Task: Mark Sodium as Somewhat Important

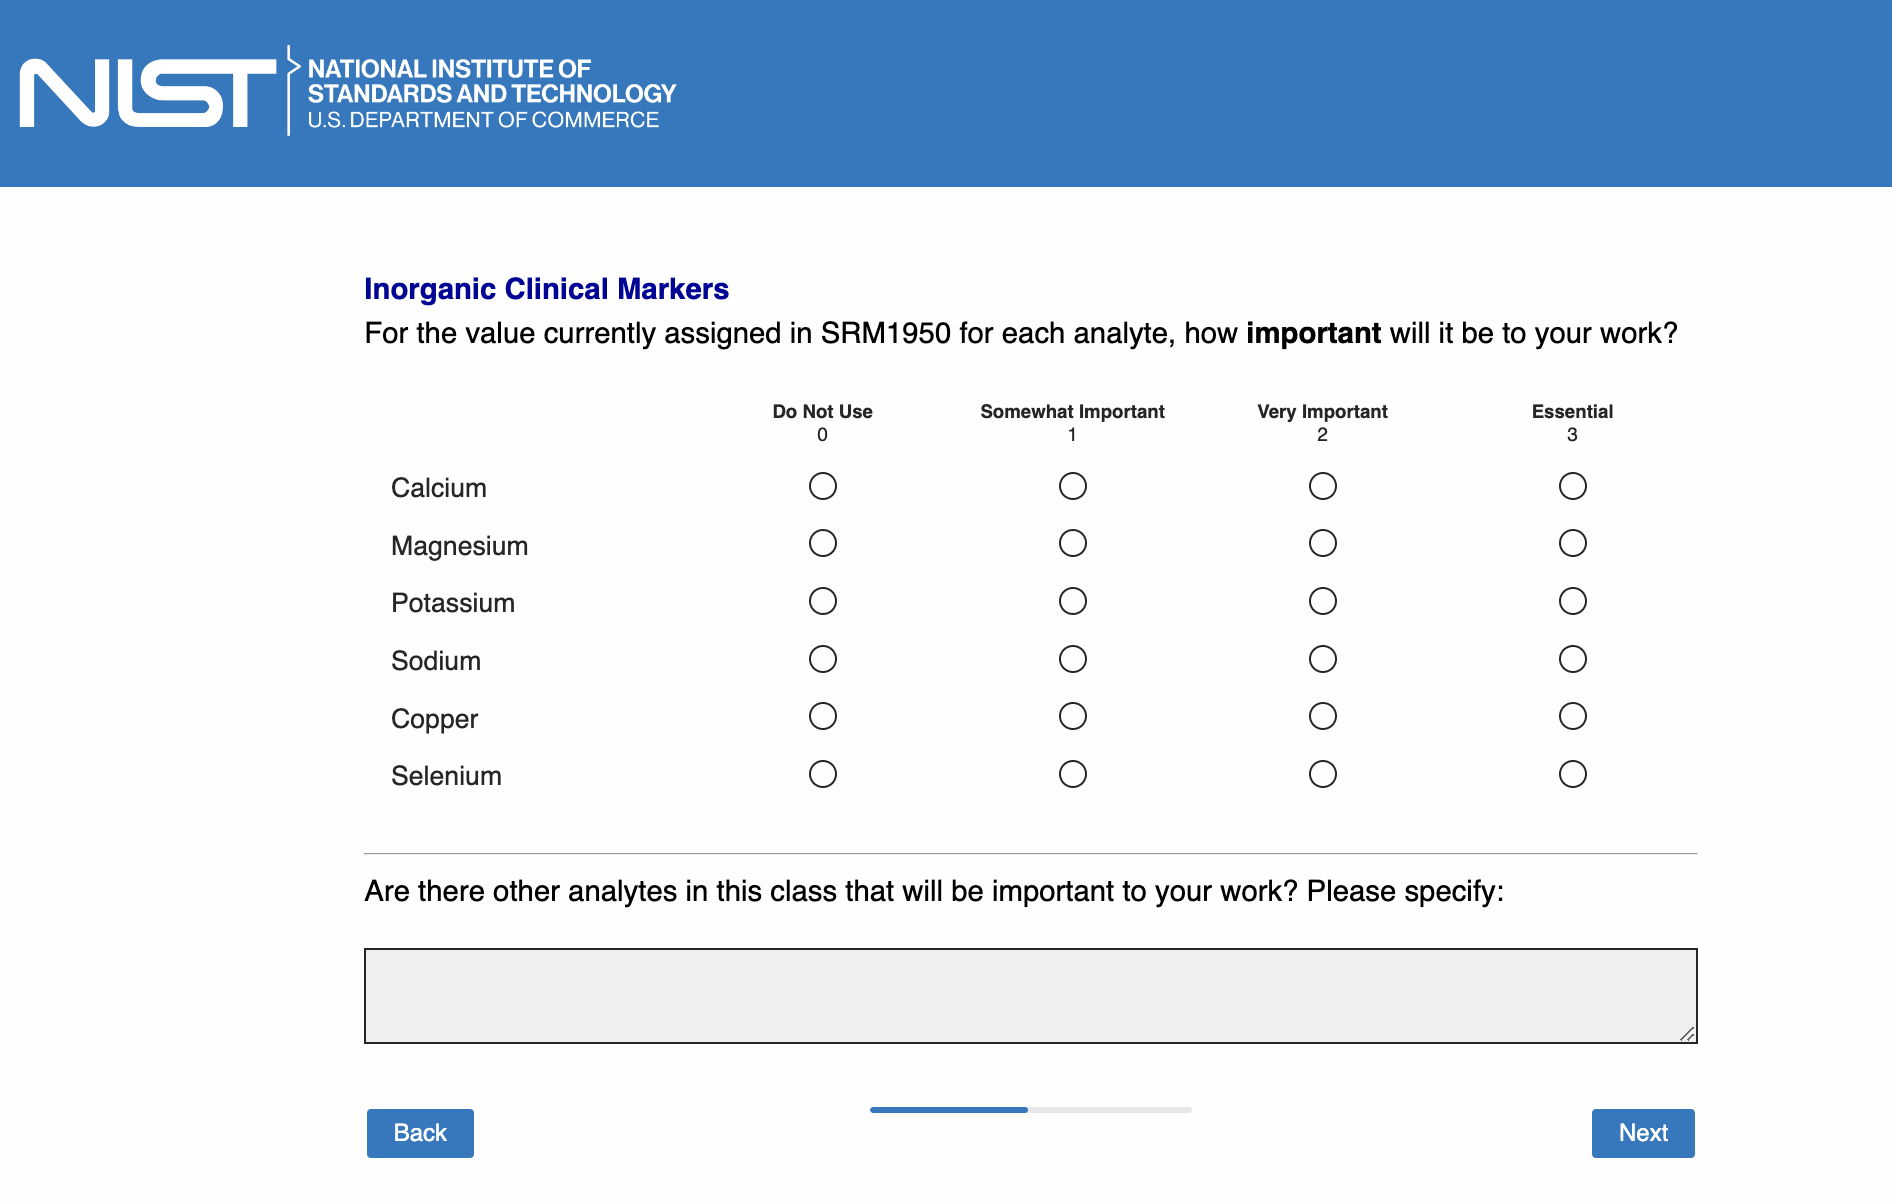Action: click(1072, 659)
